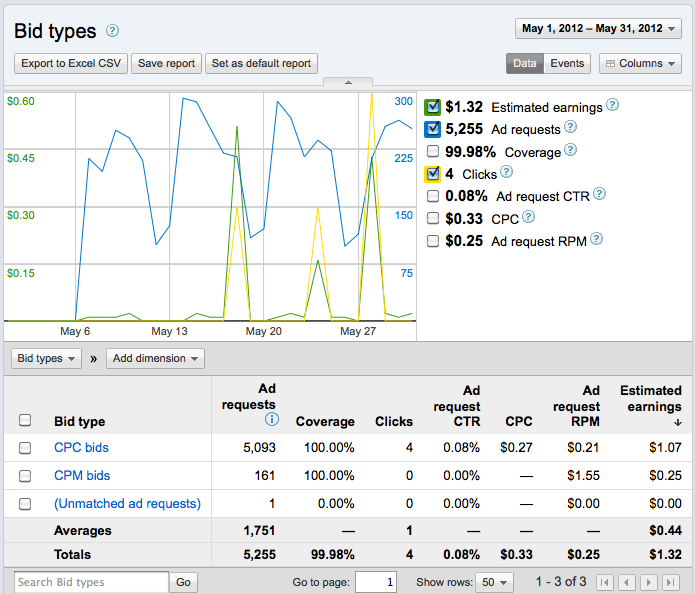Click the Search Bid types field

[91, 582]
